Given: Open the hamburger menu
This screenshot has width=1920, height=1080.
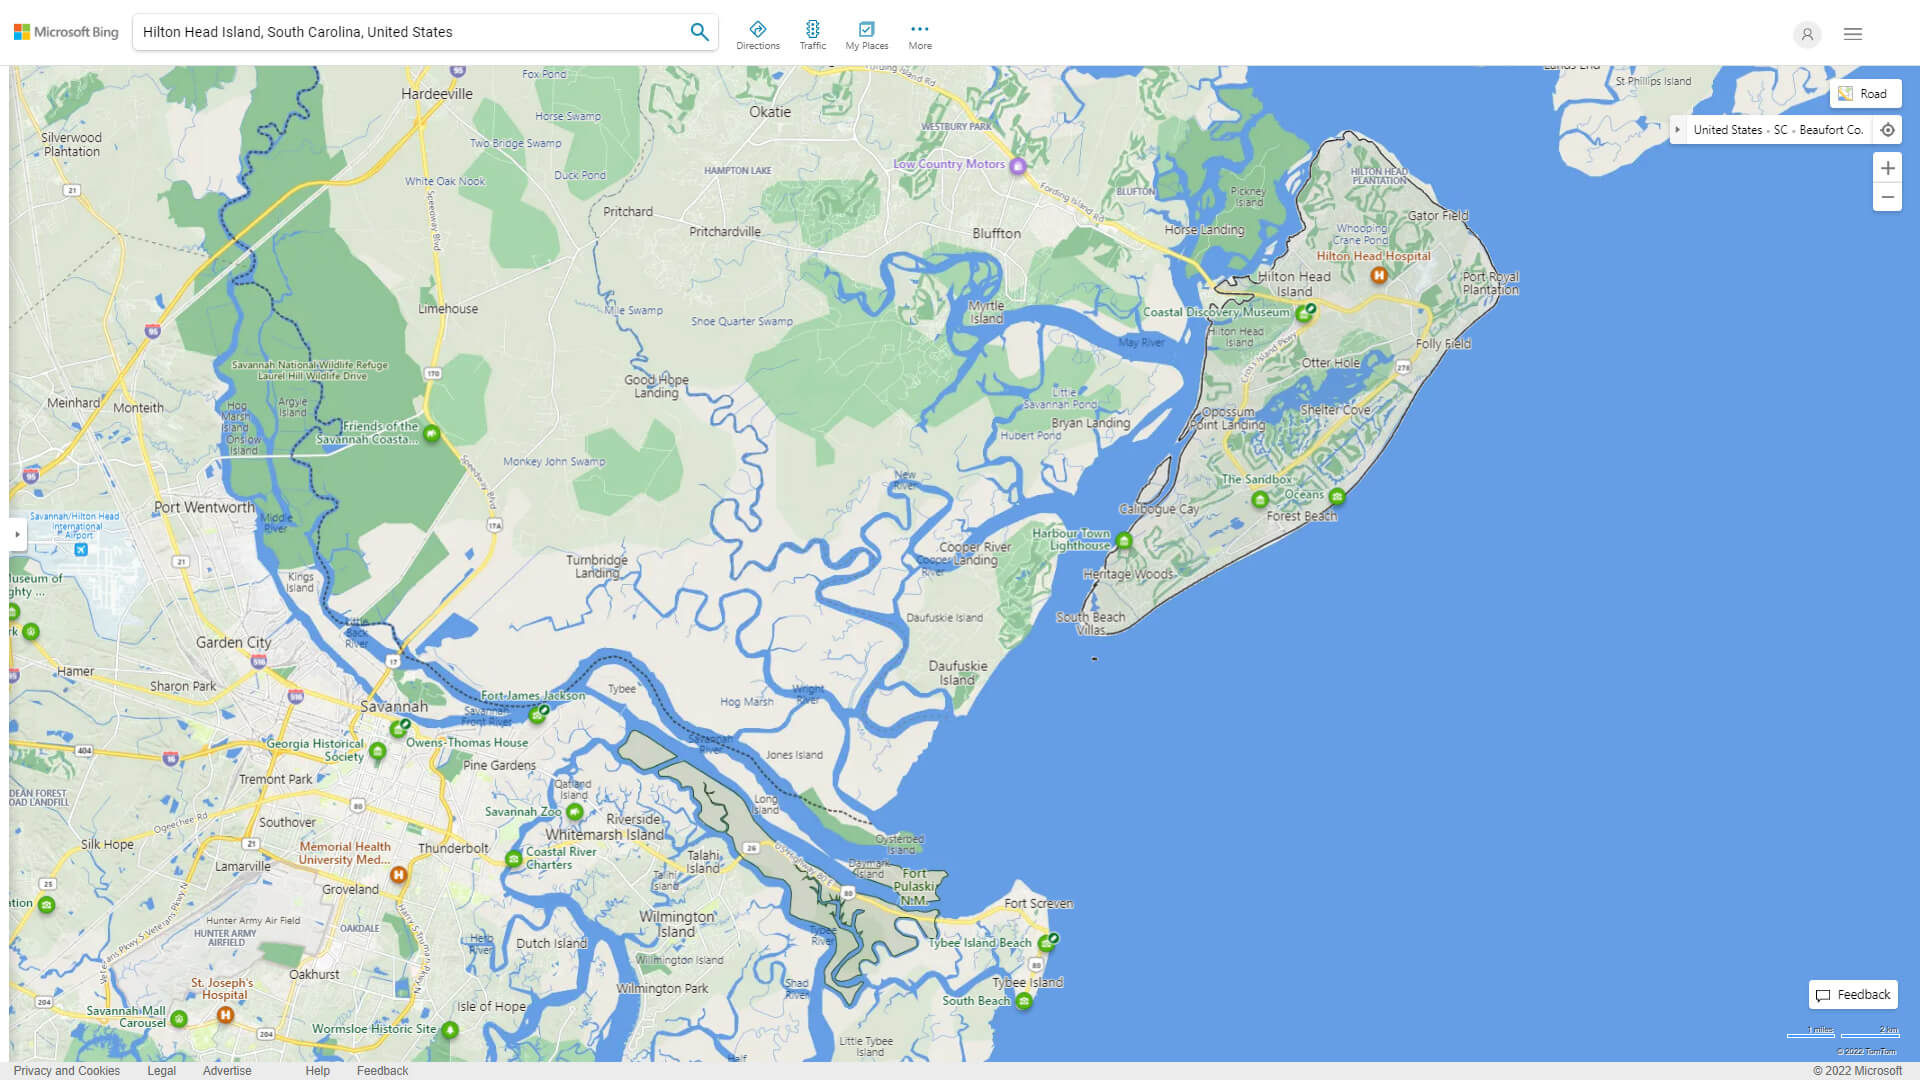Looking at the screenshot, I should click(x=1852, y=34).
